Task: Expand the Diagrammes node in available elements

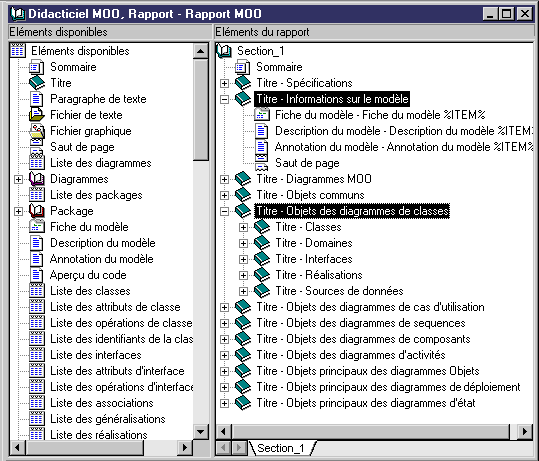Action: click(x=18, y=179)
